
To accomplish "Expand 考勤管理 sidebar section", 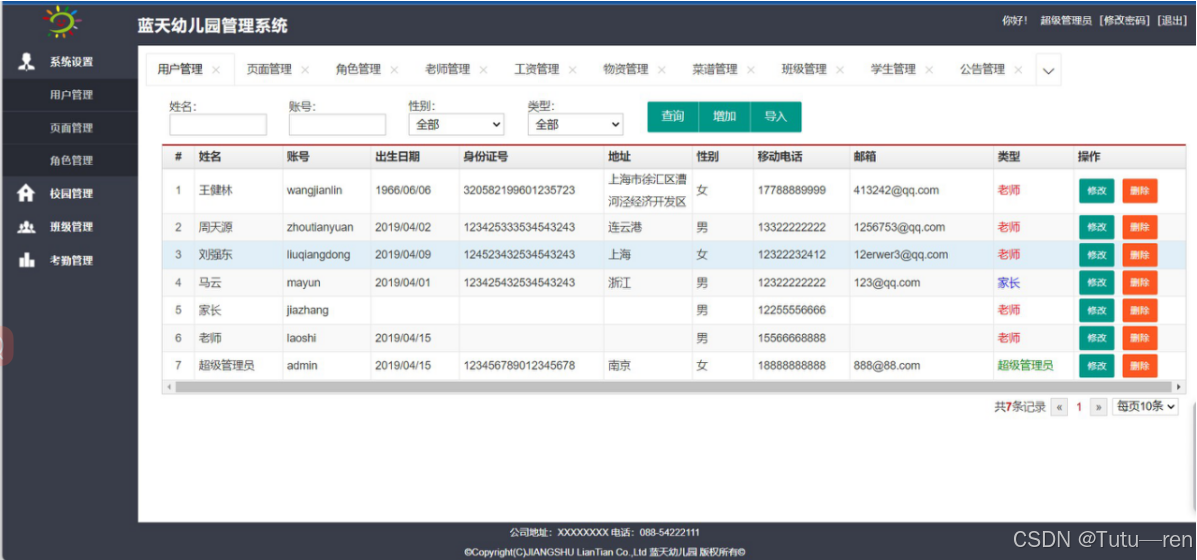I will [x=70, y=260].
